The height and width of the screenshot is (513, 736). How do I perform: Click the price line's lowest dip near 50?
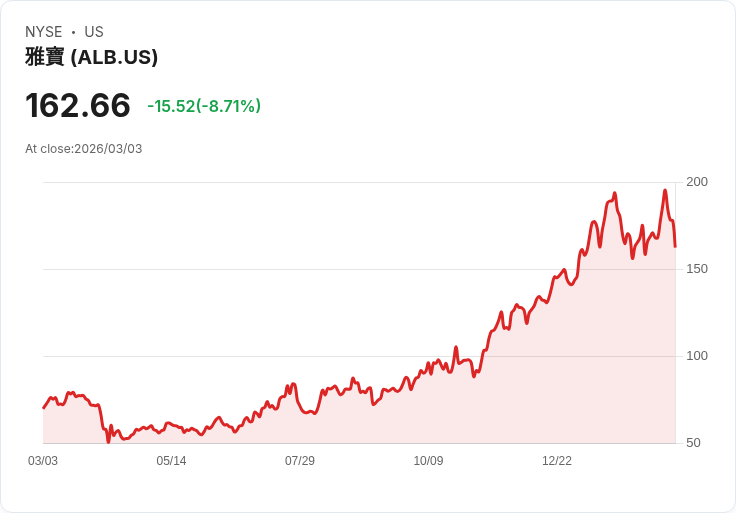pos(108,441)
